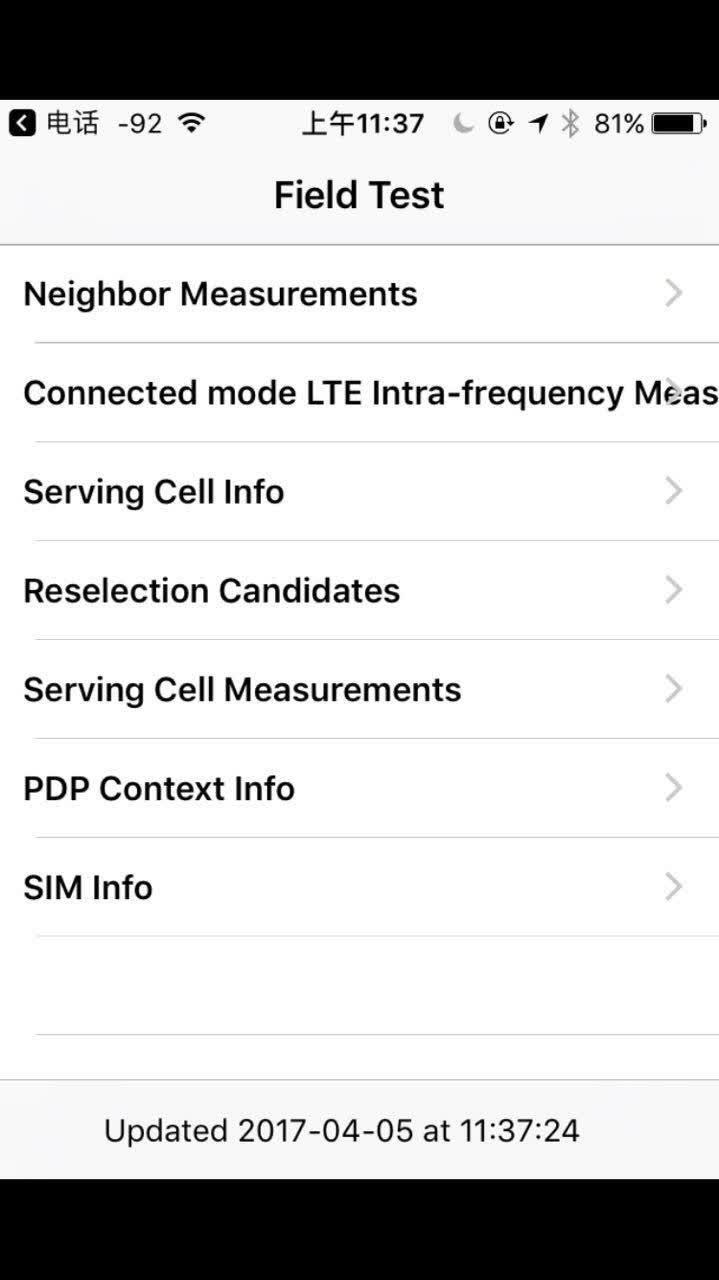
Task: Tap the Bluetooth status icon
Action: [570, 123]
